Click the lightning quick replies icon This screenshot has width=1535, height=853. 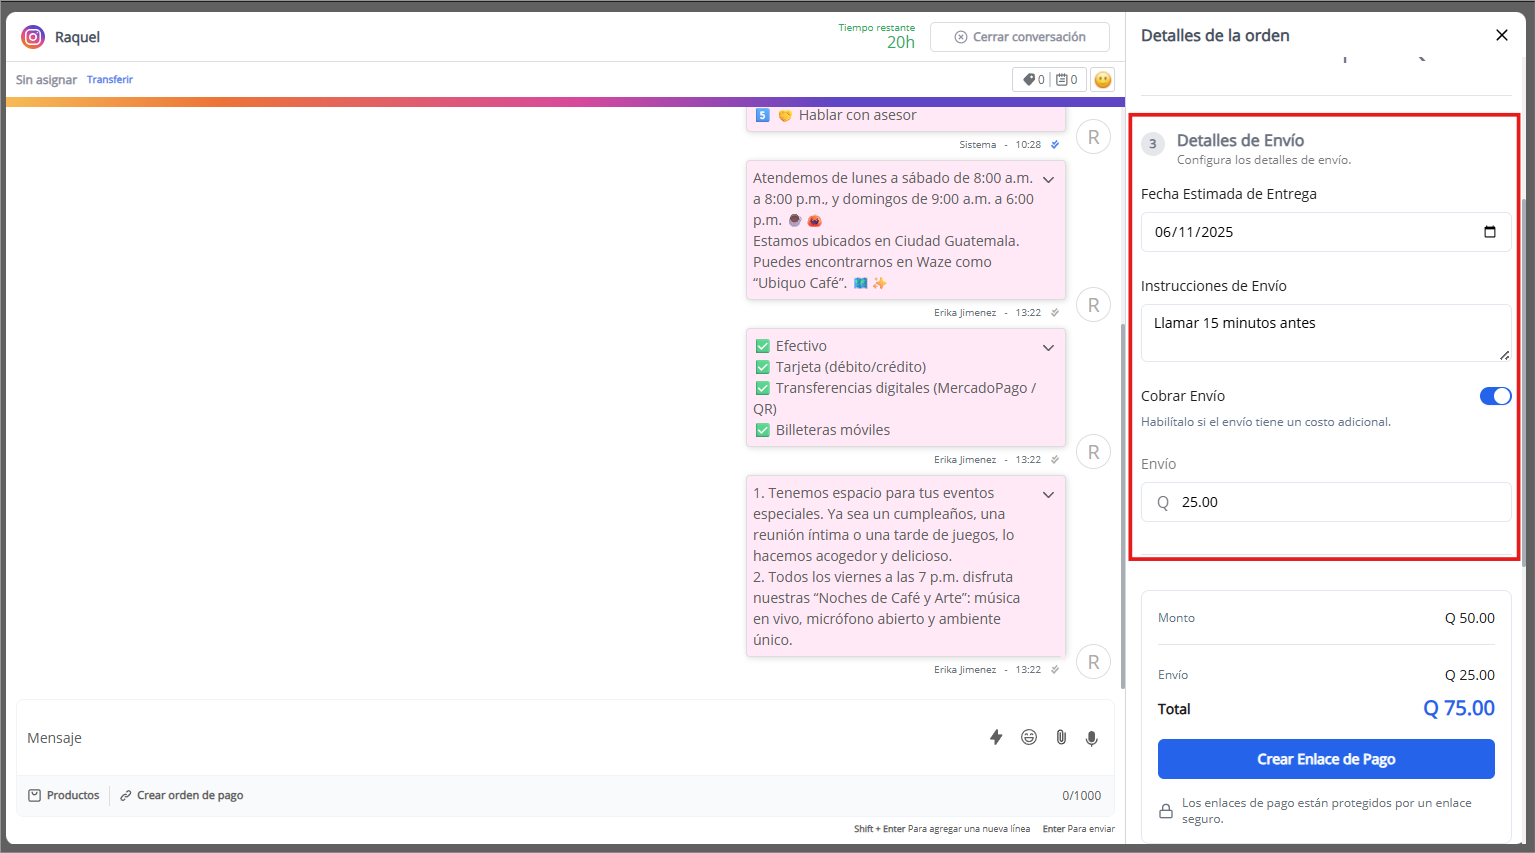coord(995,737)
